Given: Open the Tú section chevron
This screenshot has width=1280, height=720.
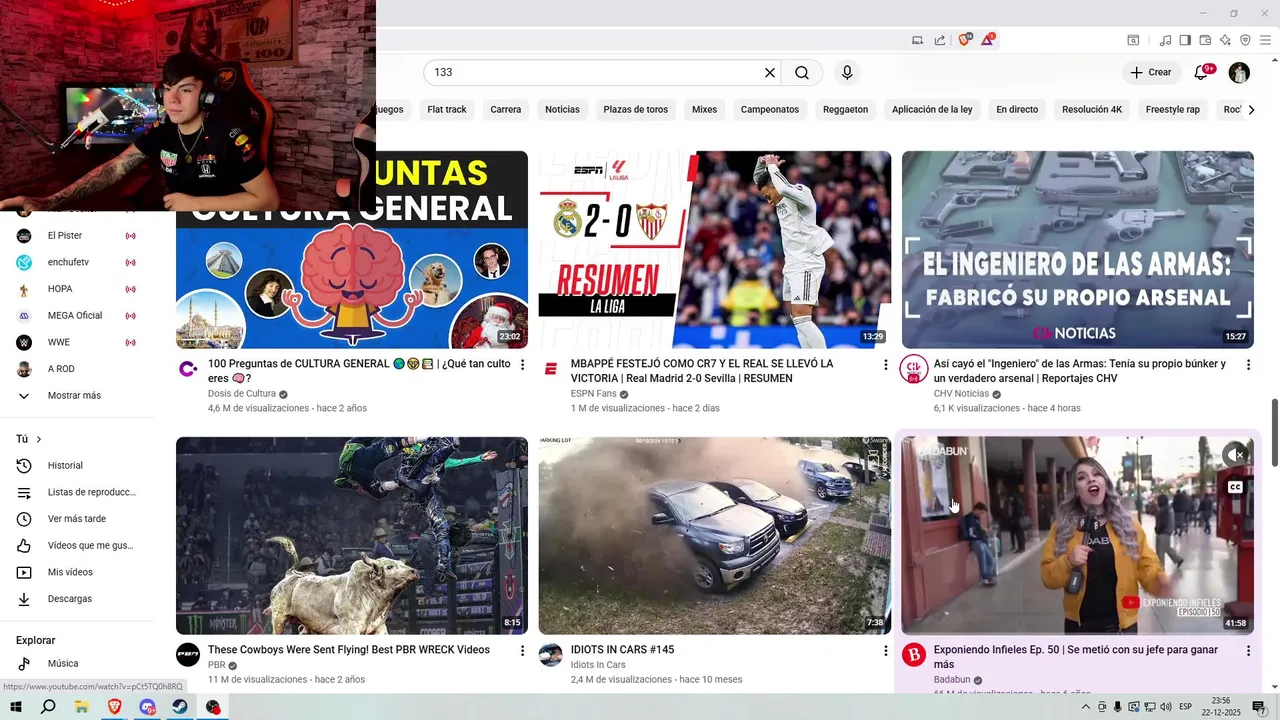Looking at the screenshot, I should (39, 439).
